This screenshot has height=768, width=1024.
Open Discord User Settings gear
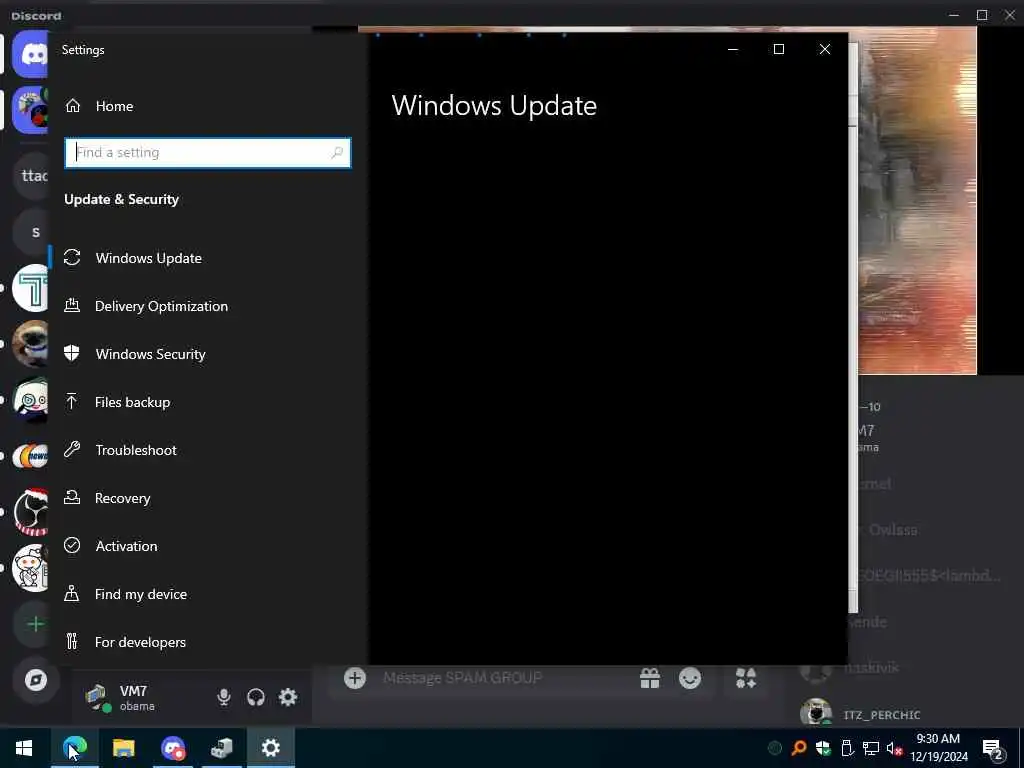(288, 697)
